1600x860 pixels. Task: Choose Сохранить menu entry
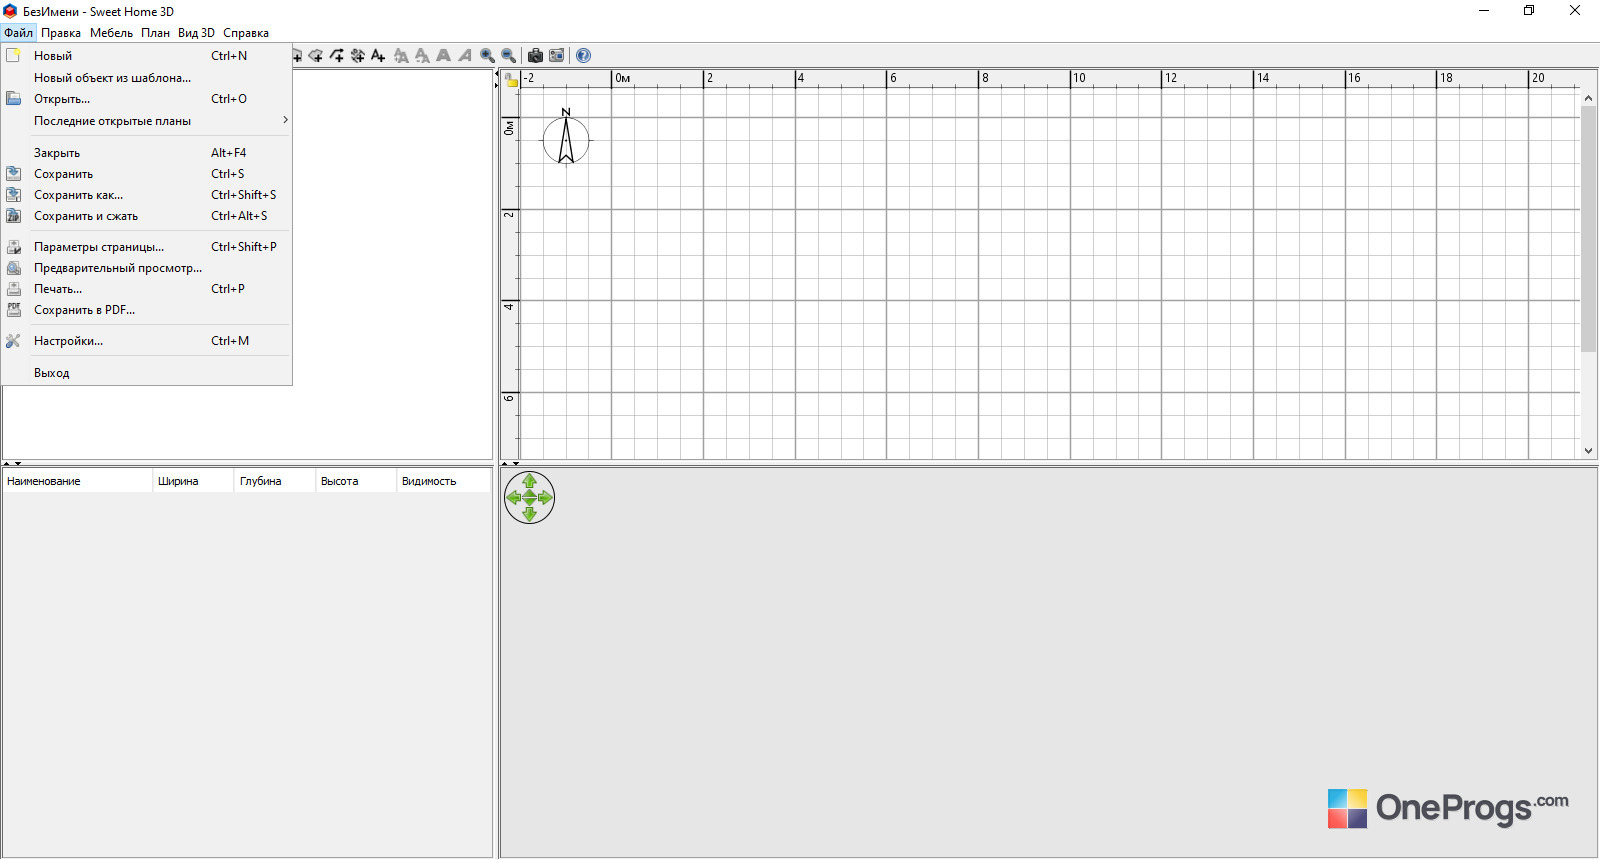(x=147, y=174)
